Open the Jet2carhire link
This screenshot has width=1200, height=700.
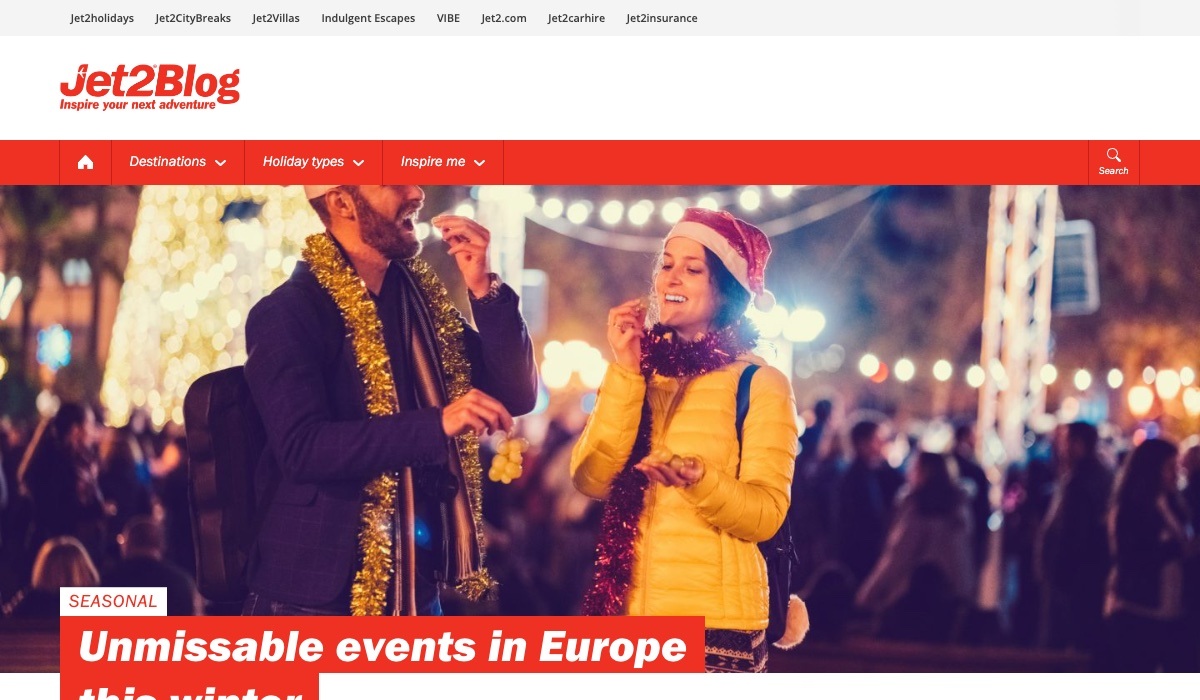[576, 18]
